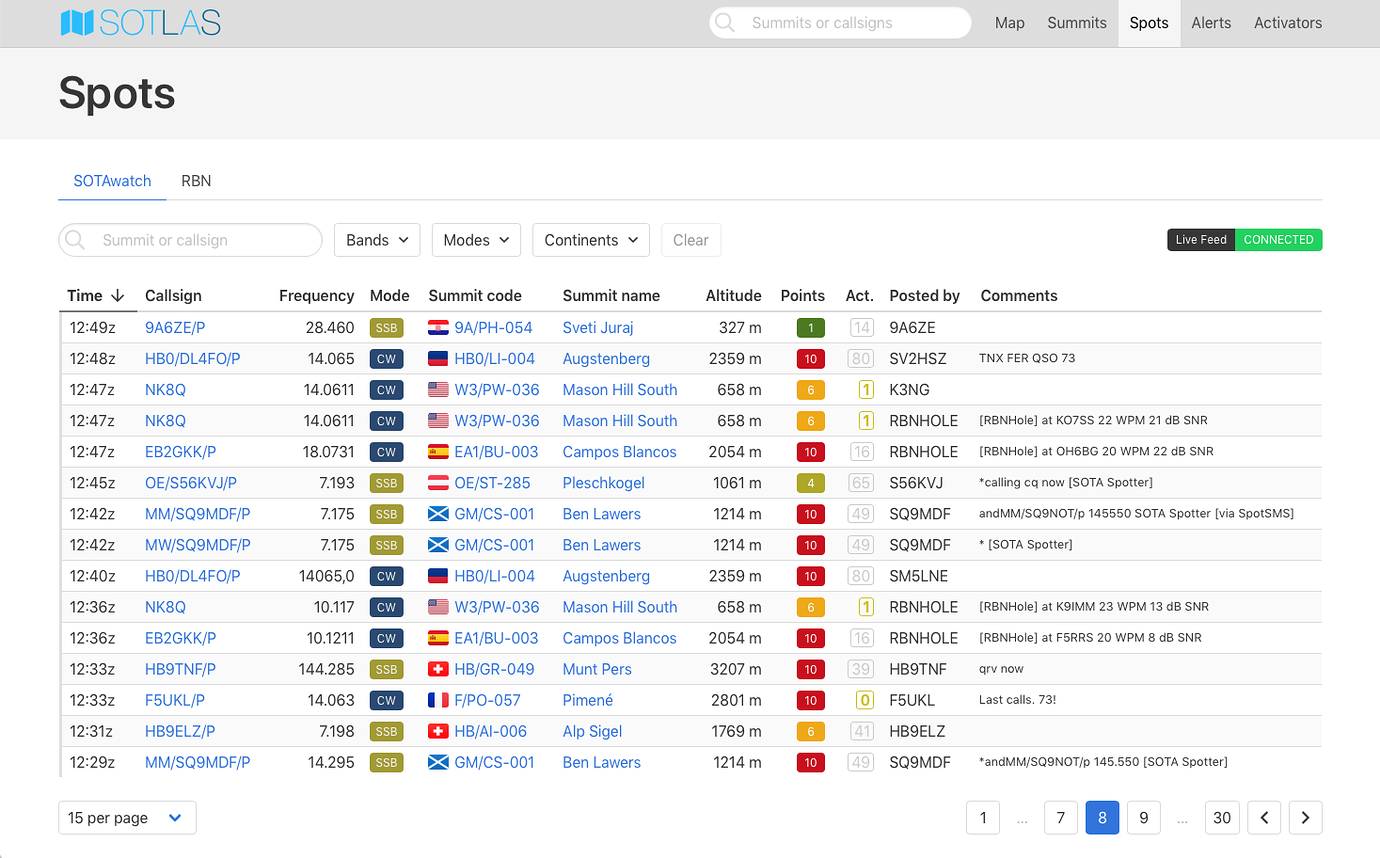Click the French flag icon for F/PO-057
The height and width of the screenshot is (858, 1380).
point(438,700)
